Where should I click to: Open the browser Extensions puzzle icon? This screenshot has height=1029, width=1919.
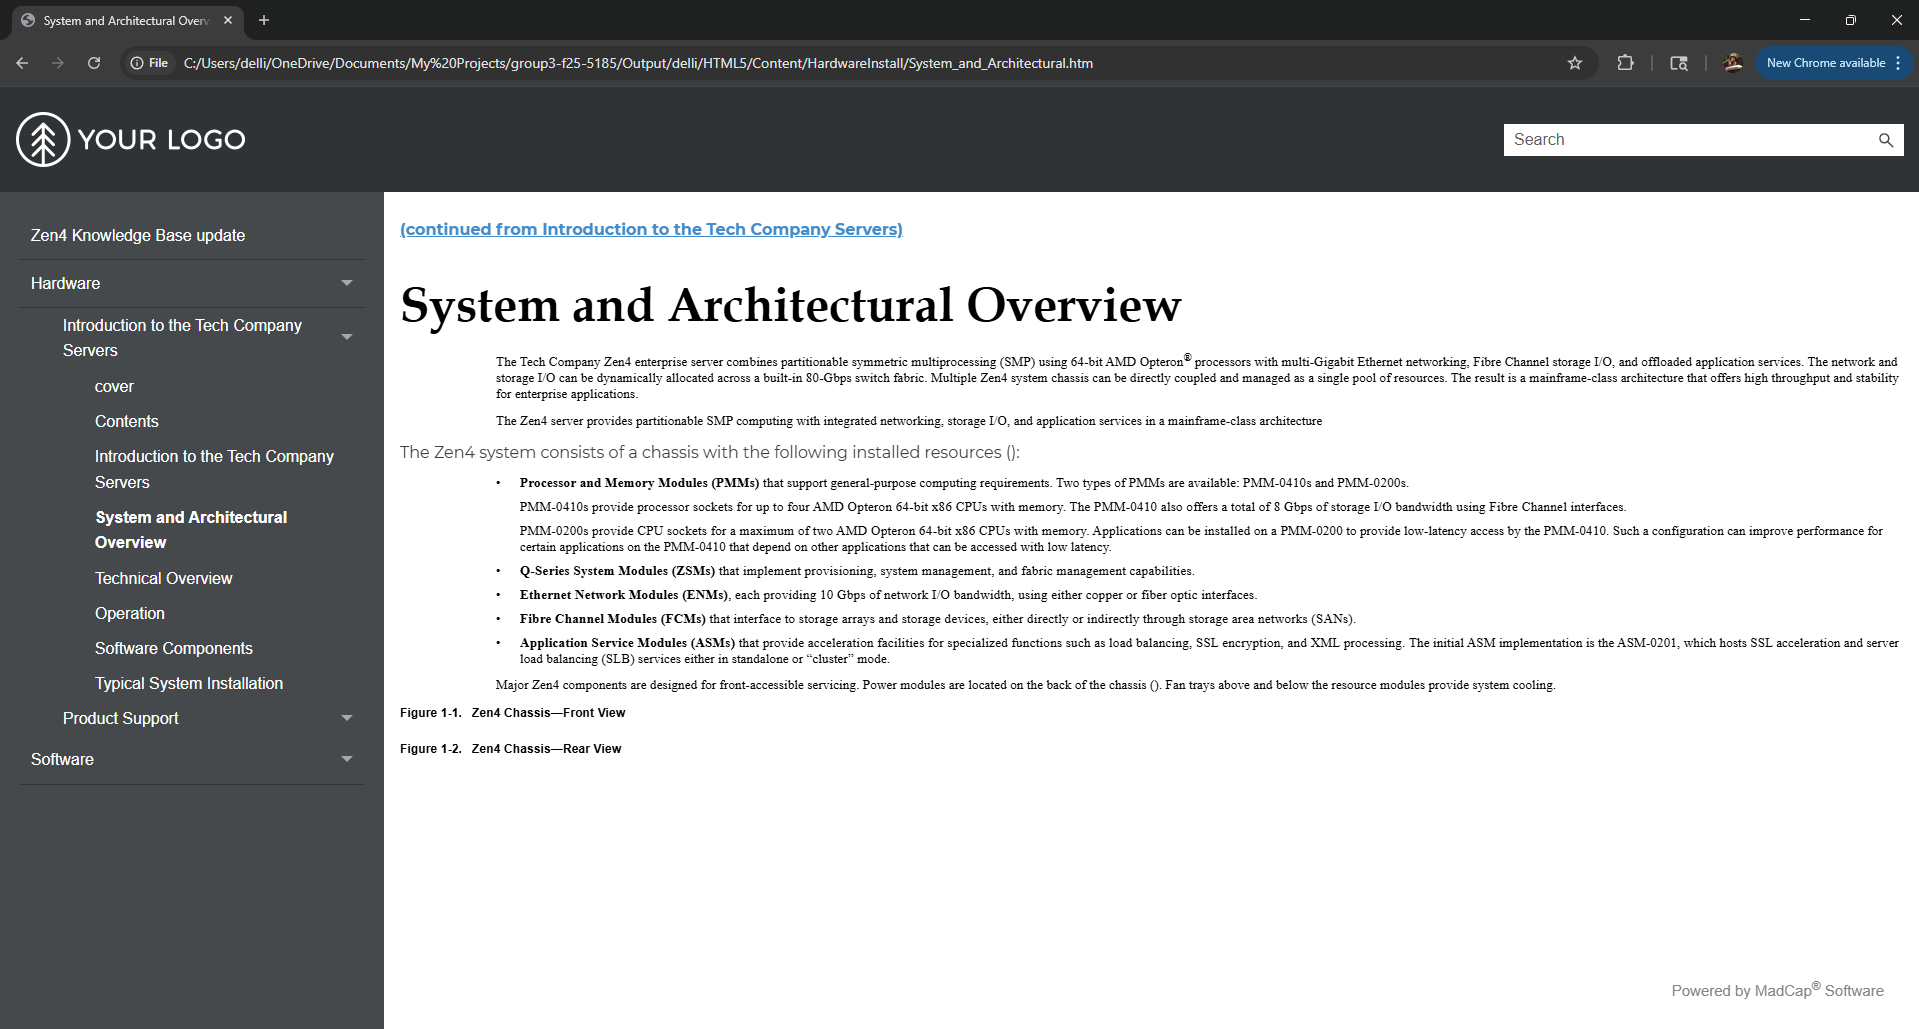click(x=1626, y=63)
